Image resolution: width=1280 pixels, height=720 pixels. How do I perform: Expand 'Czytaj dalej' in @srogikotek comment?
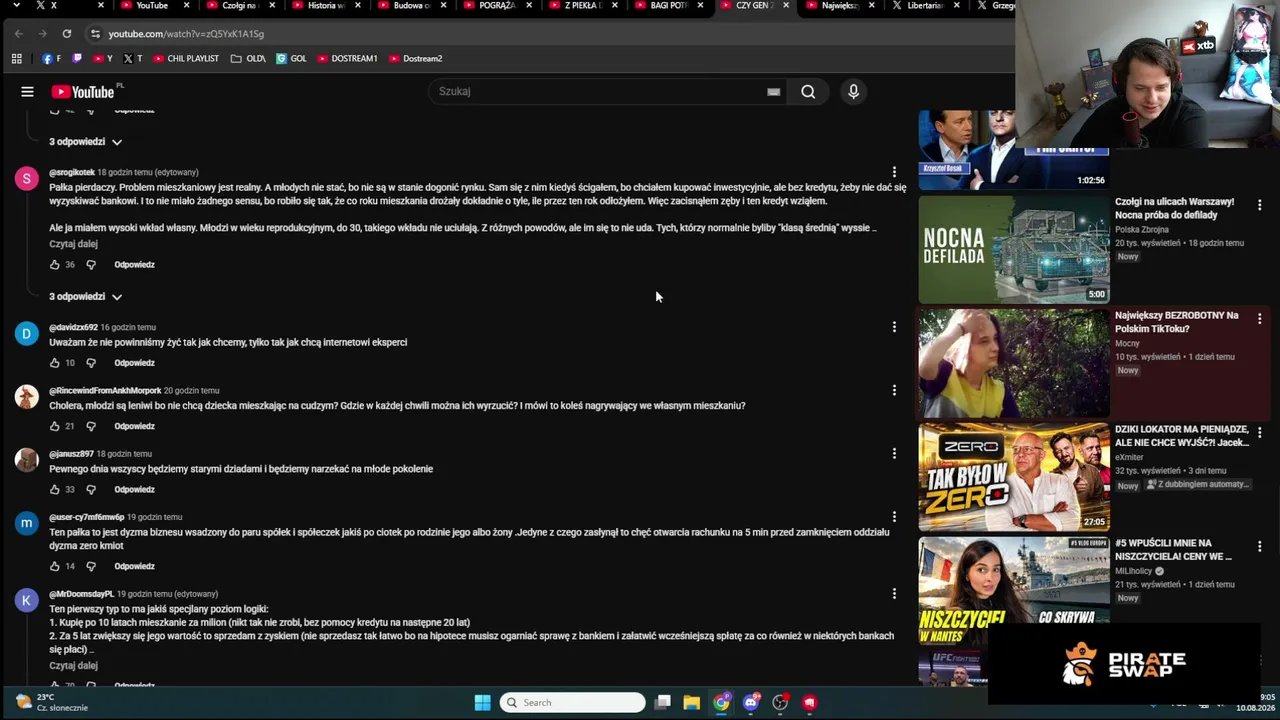point(73,244)
